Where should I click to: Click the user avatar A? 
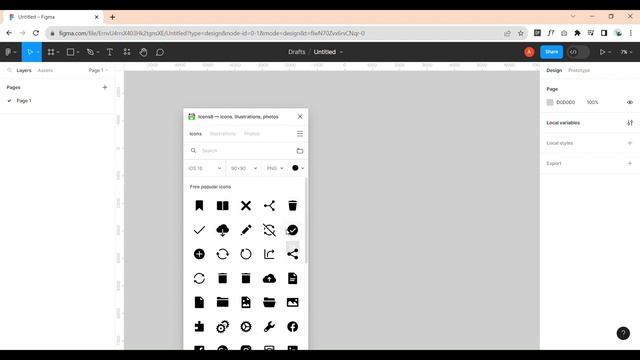coord(529,52)
